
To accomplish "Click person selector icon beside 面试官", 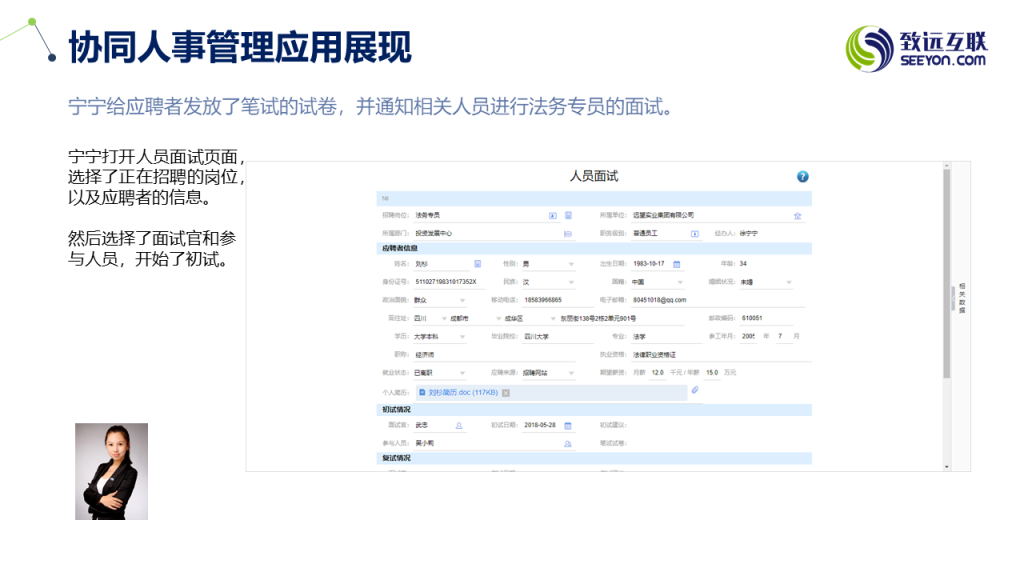I will coord(459,426).
